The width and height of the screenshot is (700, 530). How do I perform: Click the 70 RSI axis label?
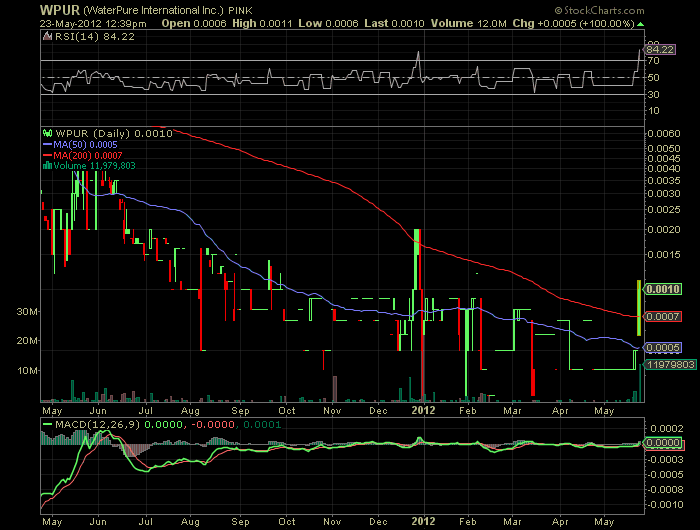pos(654,61)
